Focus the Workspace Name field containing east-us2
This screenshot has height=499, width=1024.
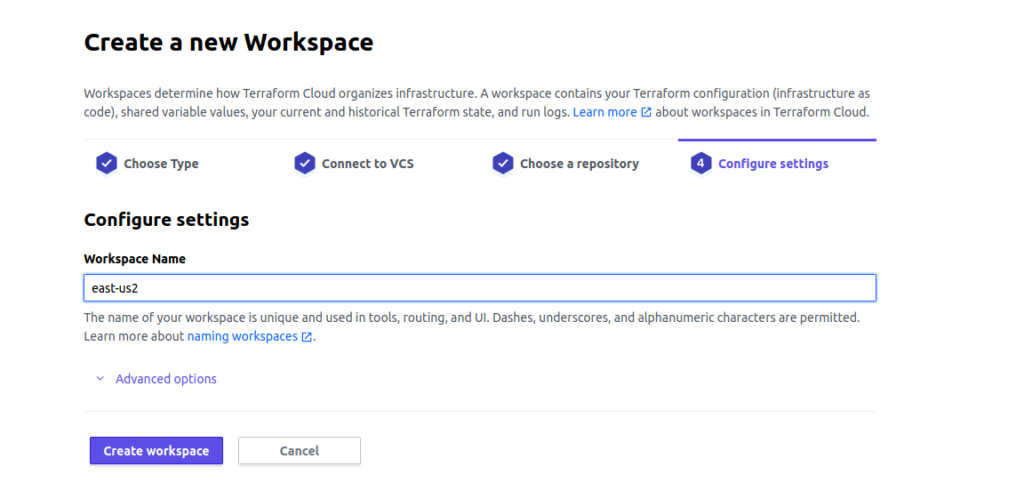point(480,288)
